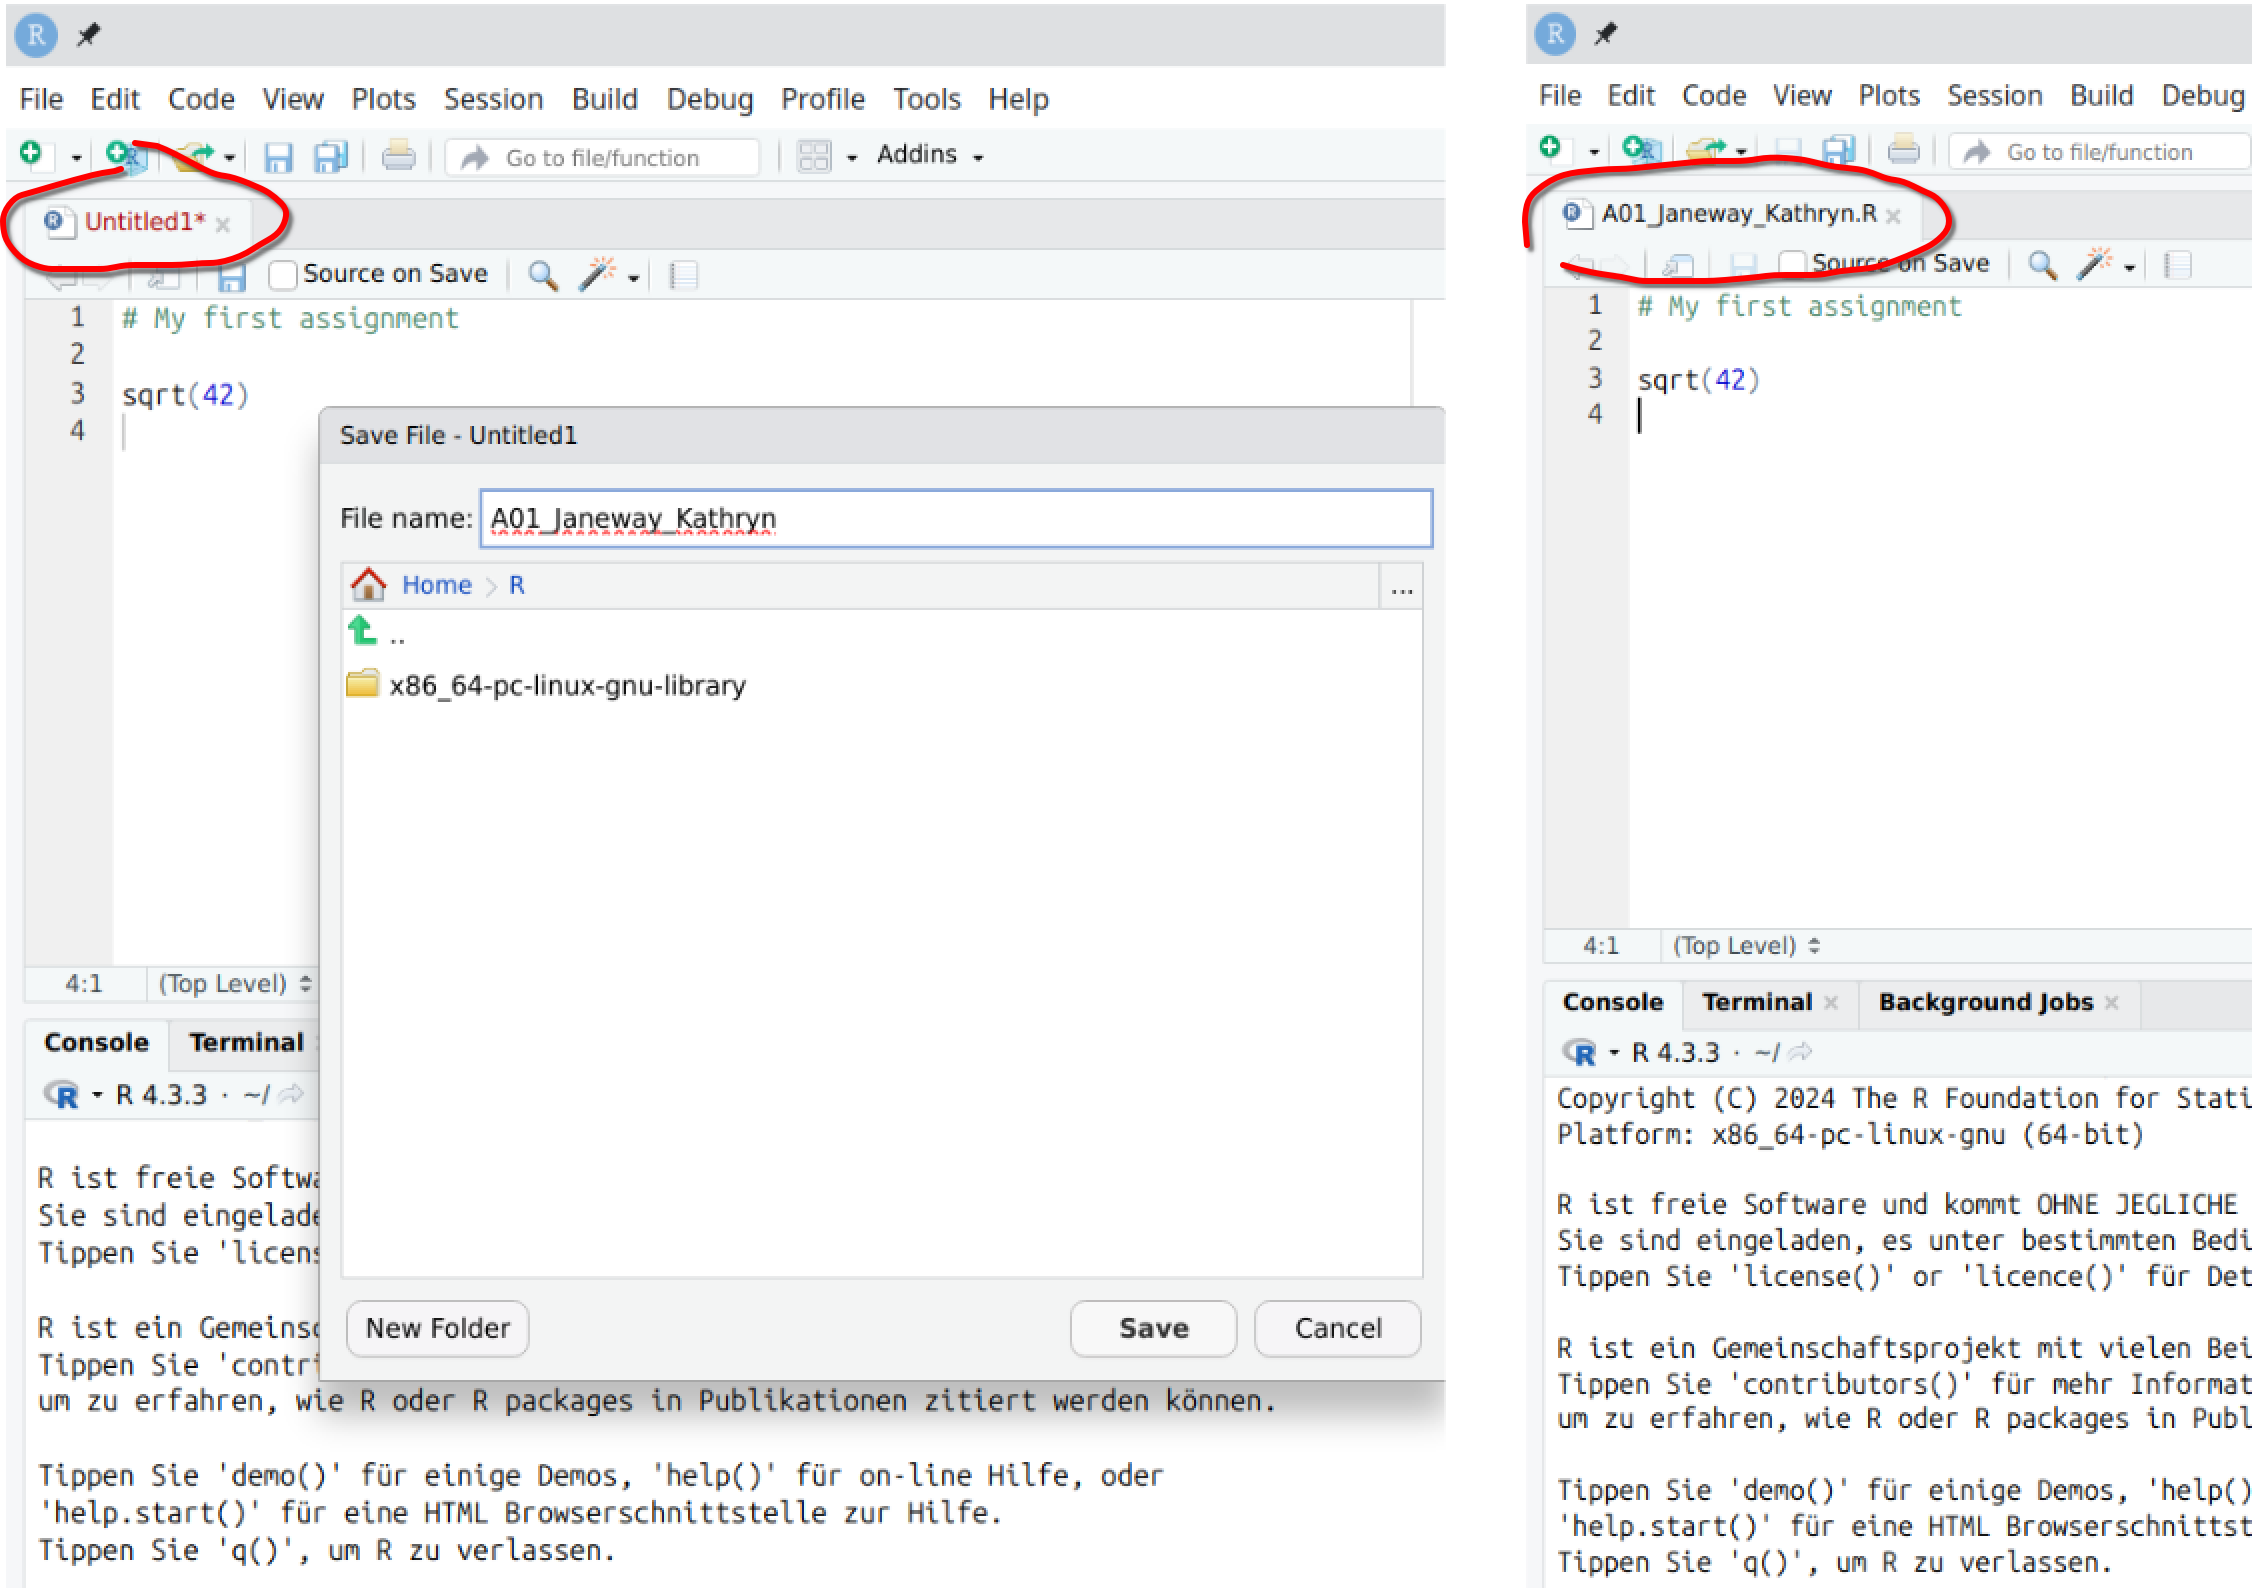The image size is (2252, 1588).
Task: Click the printer icon in left window toolbar
Action: point(398,156)
